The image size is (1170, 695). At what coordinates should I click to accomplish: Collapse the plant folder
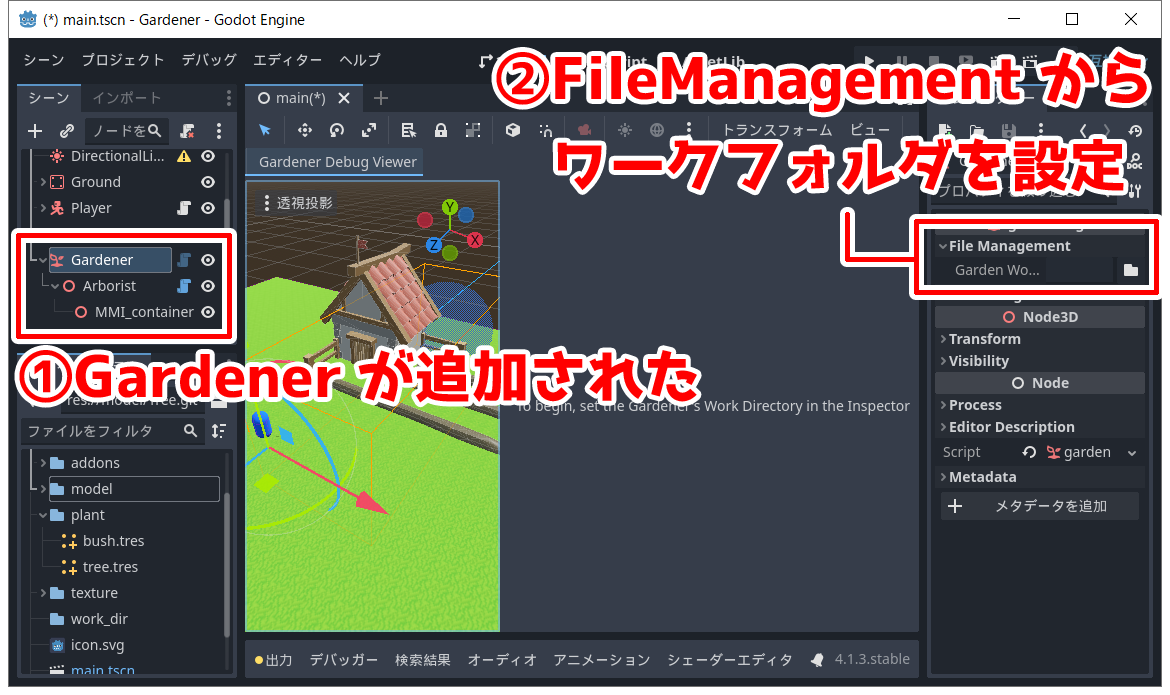pyautogui.click(x=43, y=515)
